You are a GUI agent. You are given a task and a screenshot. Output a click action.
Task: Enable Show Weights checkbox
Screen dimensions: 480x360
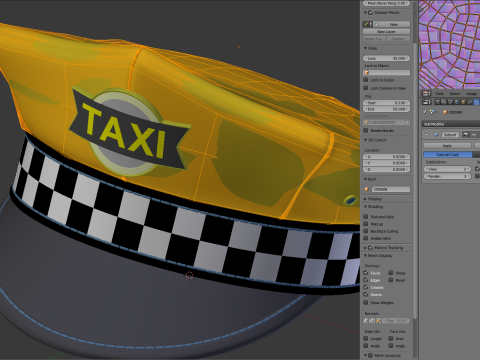pyautogui.click(x=366, y=303)
